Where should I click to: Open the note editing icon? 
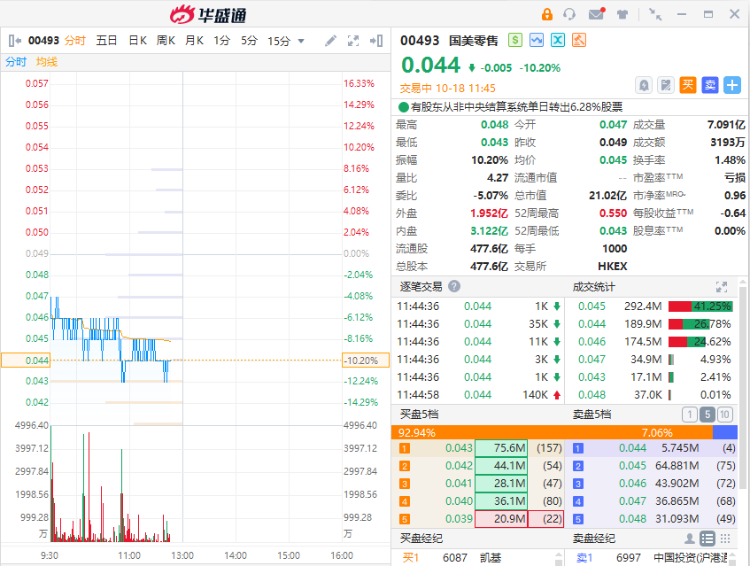[666, 85]
